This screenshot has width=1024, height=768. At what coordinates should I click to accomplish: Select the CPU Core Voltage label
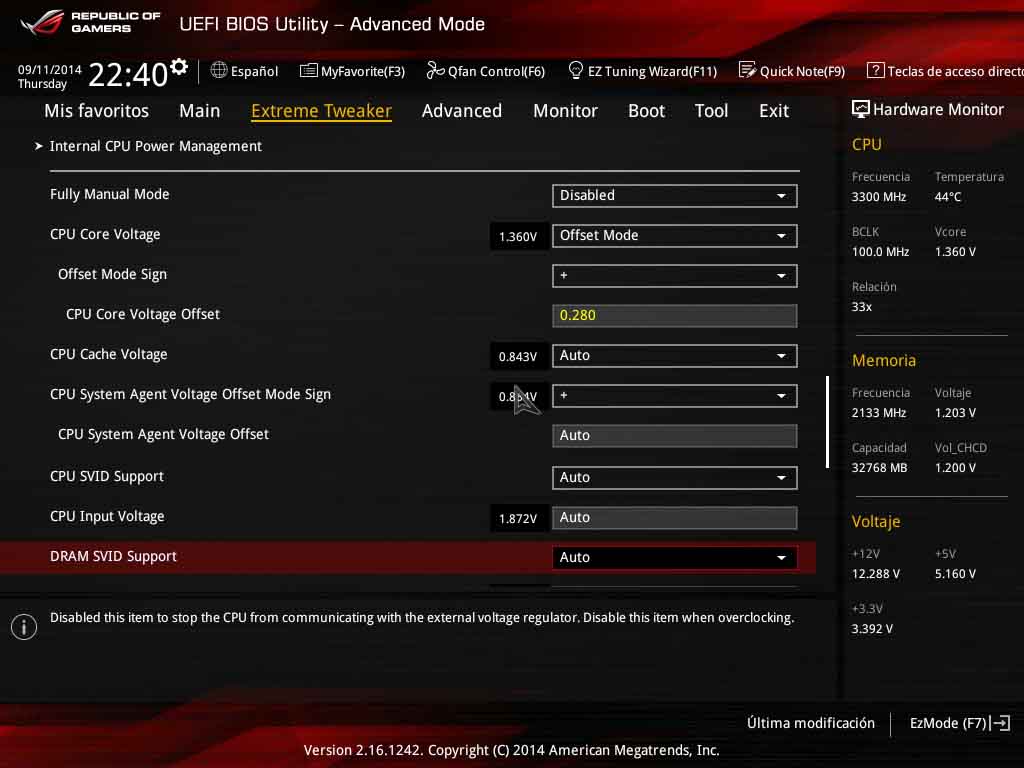105,234
